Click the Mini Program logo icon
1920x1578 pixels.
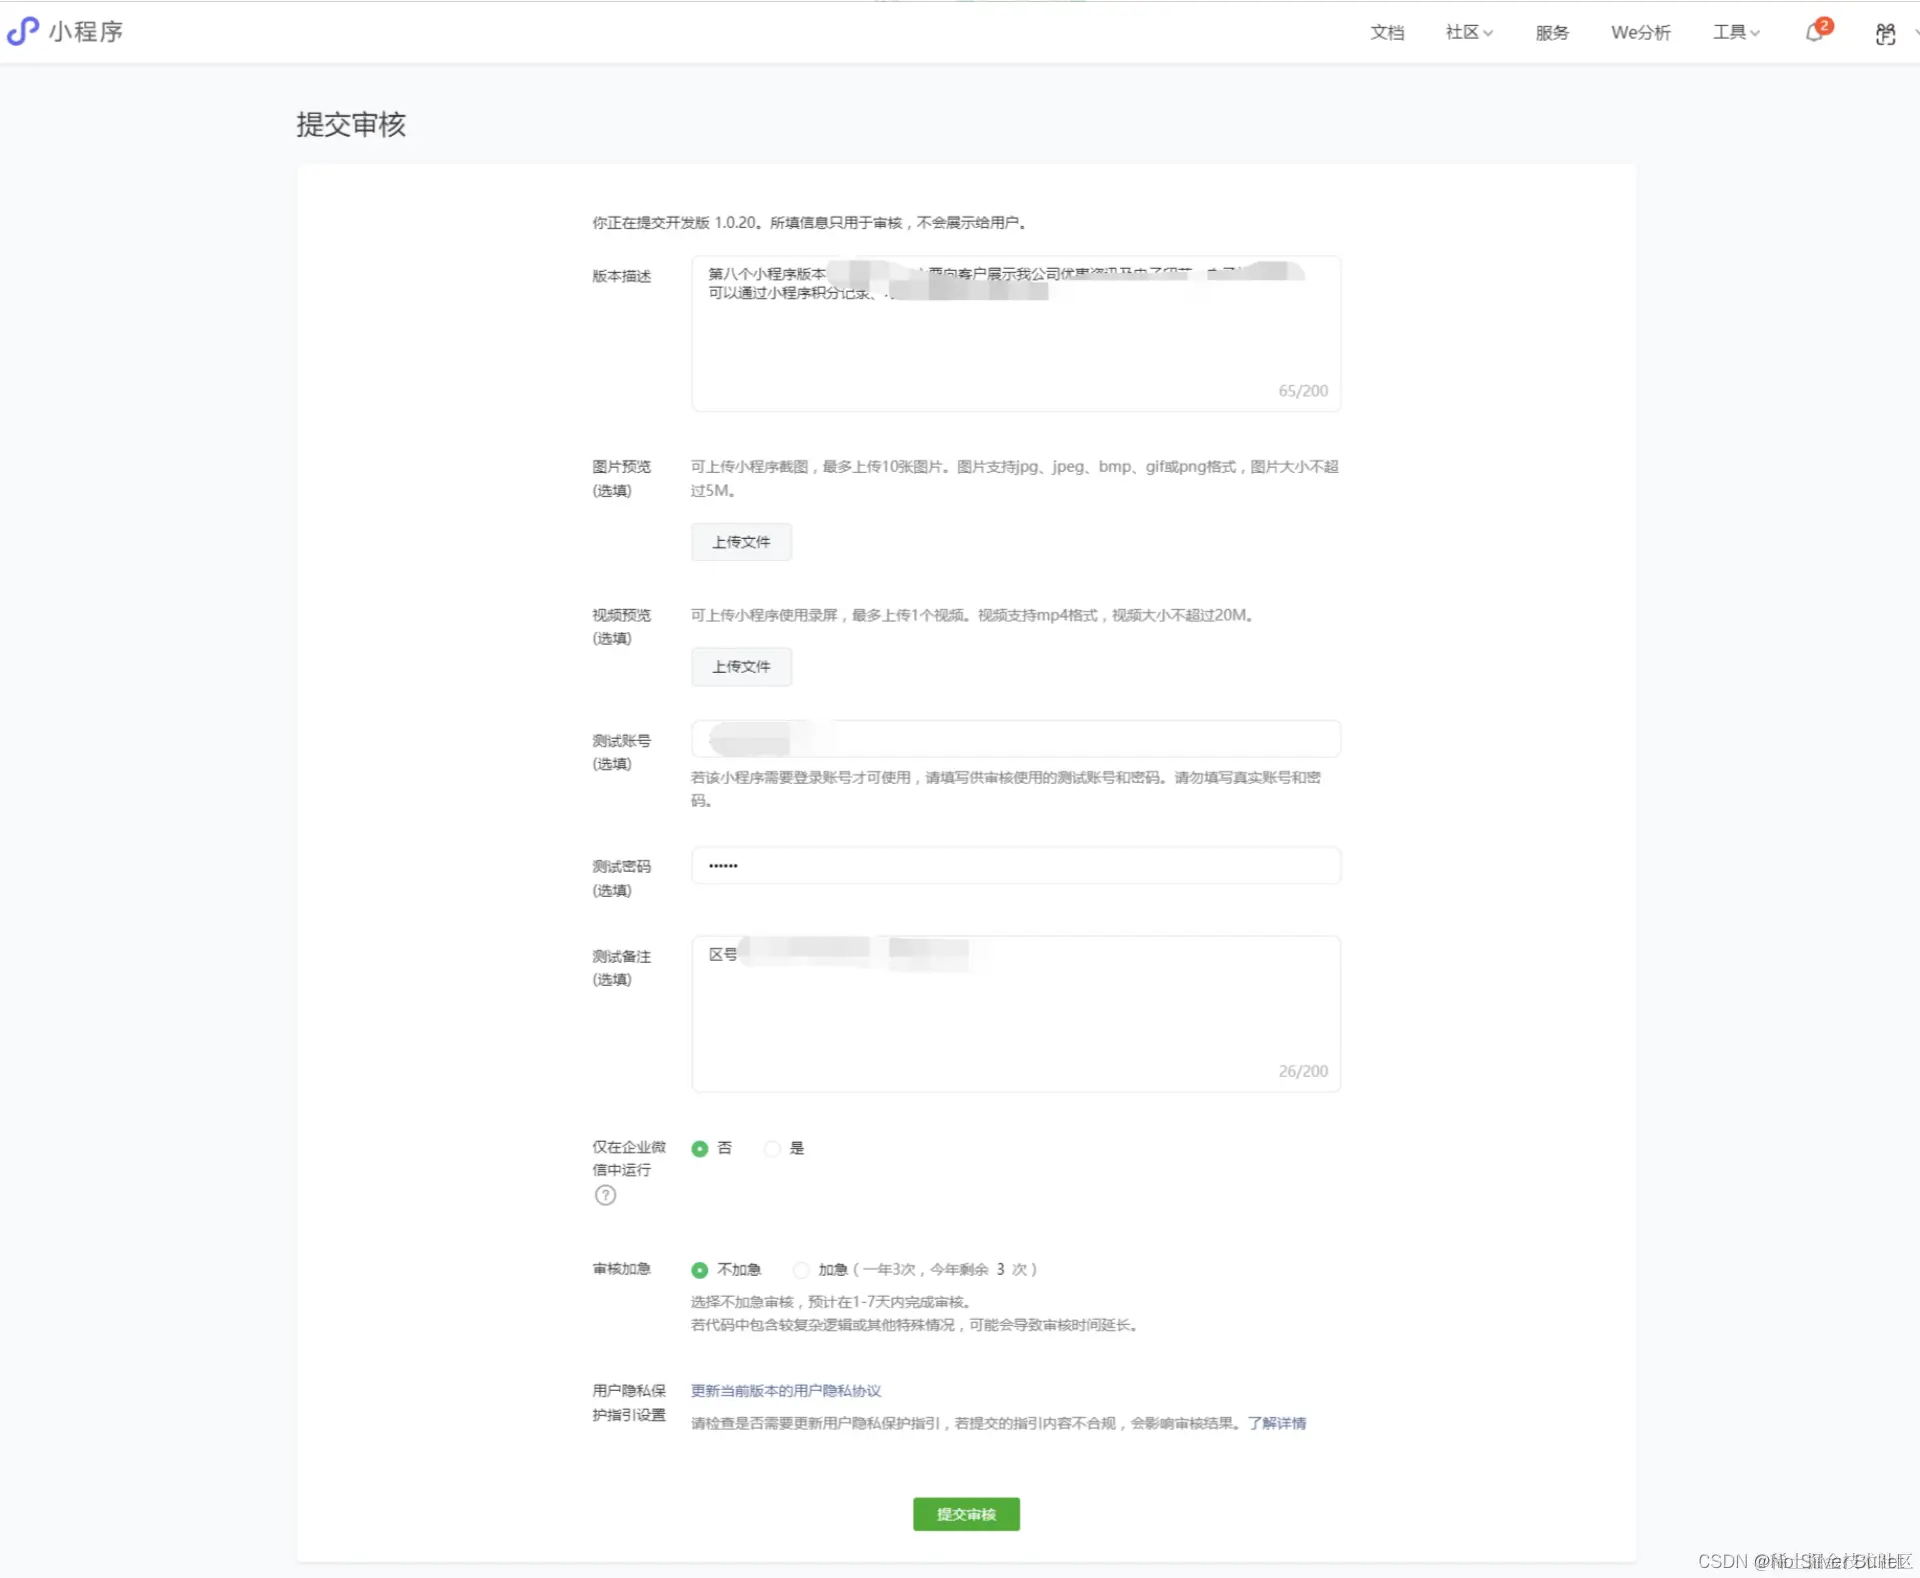(x=23, y=32)
